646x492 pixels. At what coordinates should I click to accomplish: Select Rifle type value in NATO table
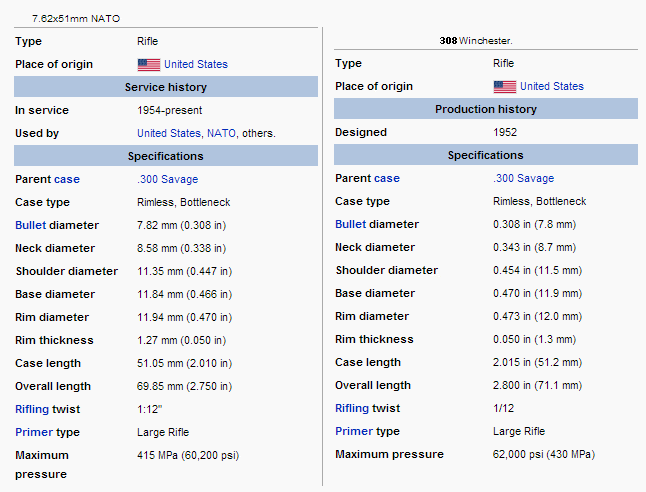(x=147, y=41)
